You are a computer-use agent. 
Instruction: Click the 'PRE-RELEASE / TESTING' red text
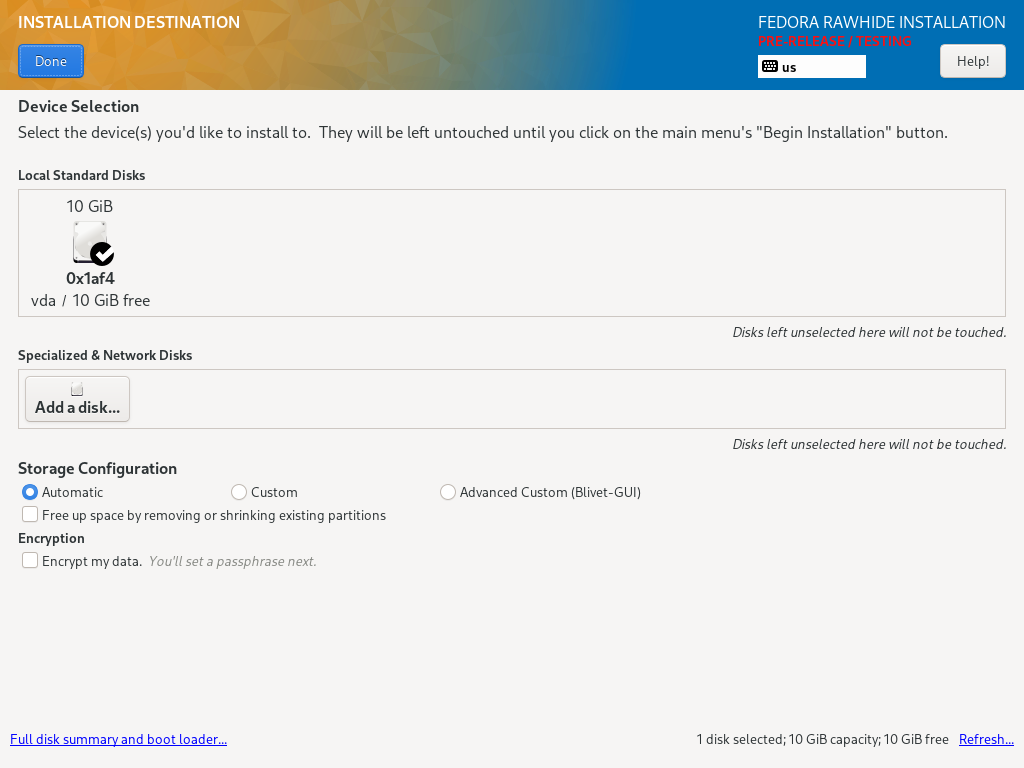click(835, 41)
